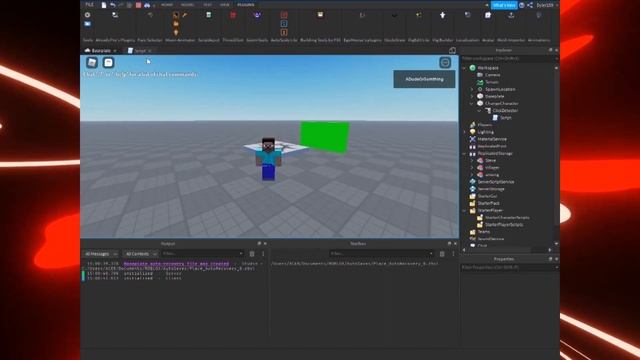
Task: Collapse the ChangeCharacter node
Action: [472, 104]
